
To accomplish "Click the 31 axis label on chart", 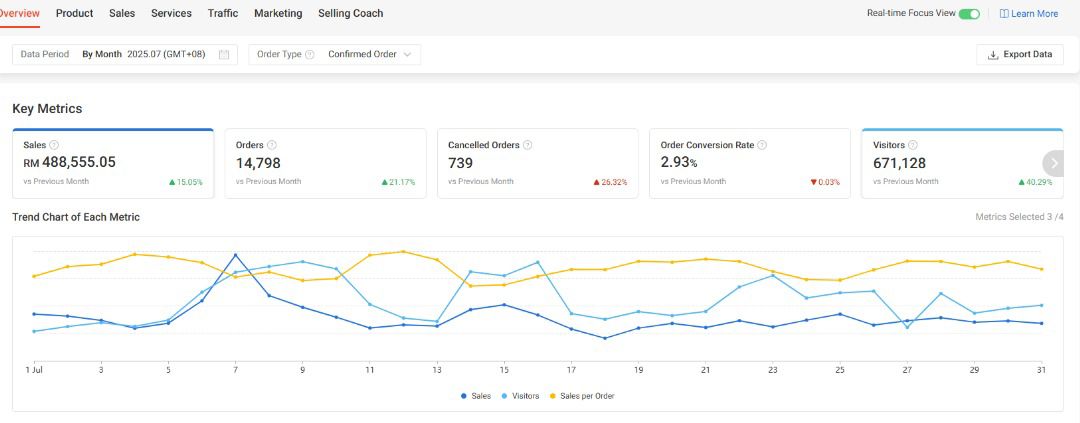I will pos(1041,371).
